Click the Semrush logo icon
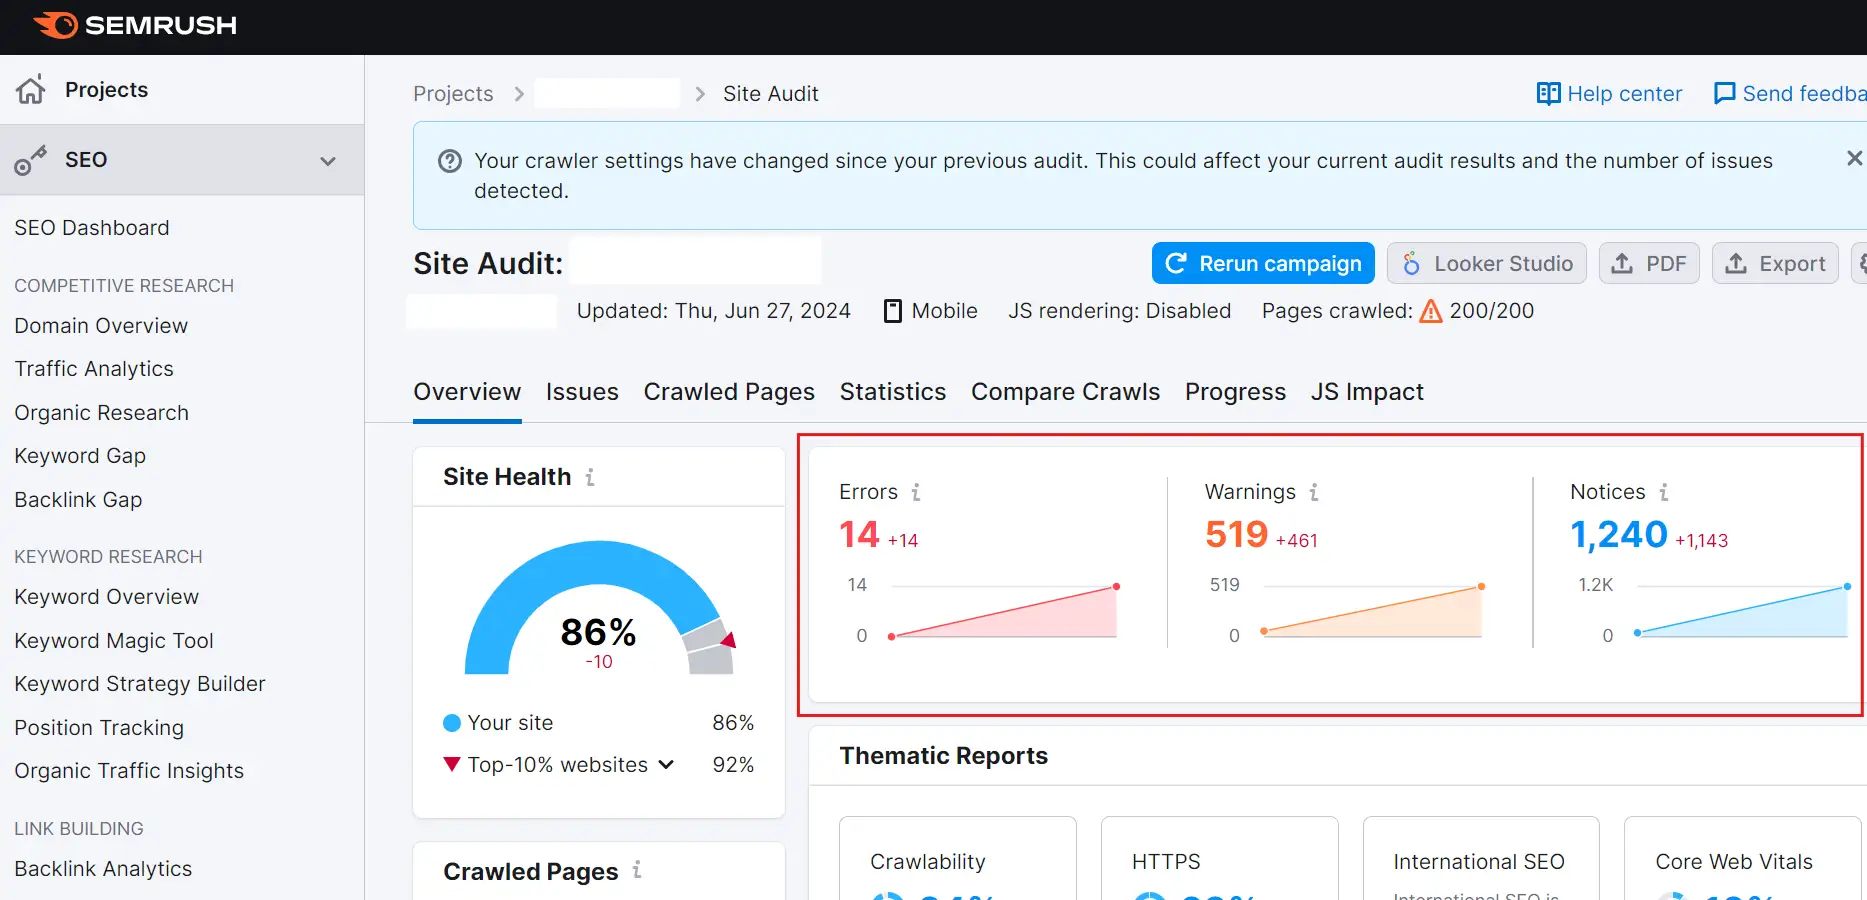Image resolution: width=1867 pixels, height=900 pixels. (x=56, y=25)
